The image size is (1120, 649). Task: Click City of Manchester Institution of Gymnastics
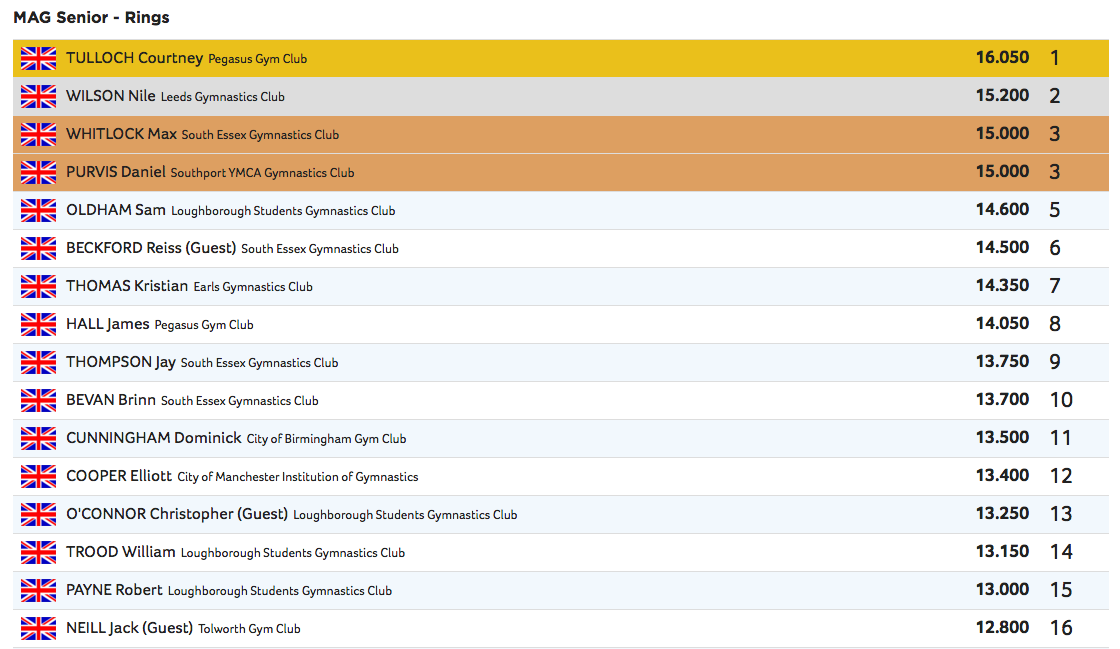point(297,477)
